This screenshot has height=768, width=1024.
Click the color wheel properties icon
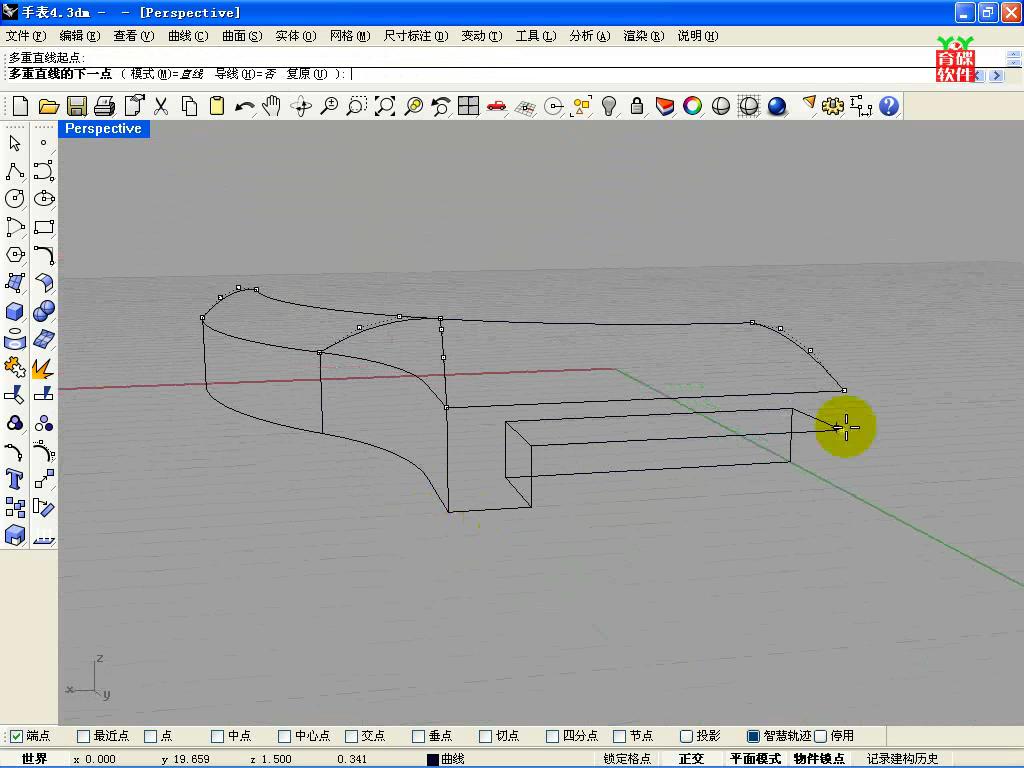point(692,106)
